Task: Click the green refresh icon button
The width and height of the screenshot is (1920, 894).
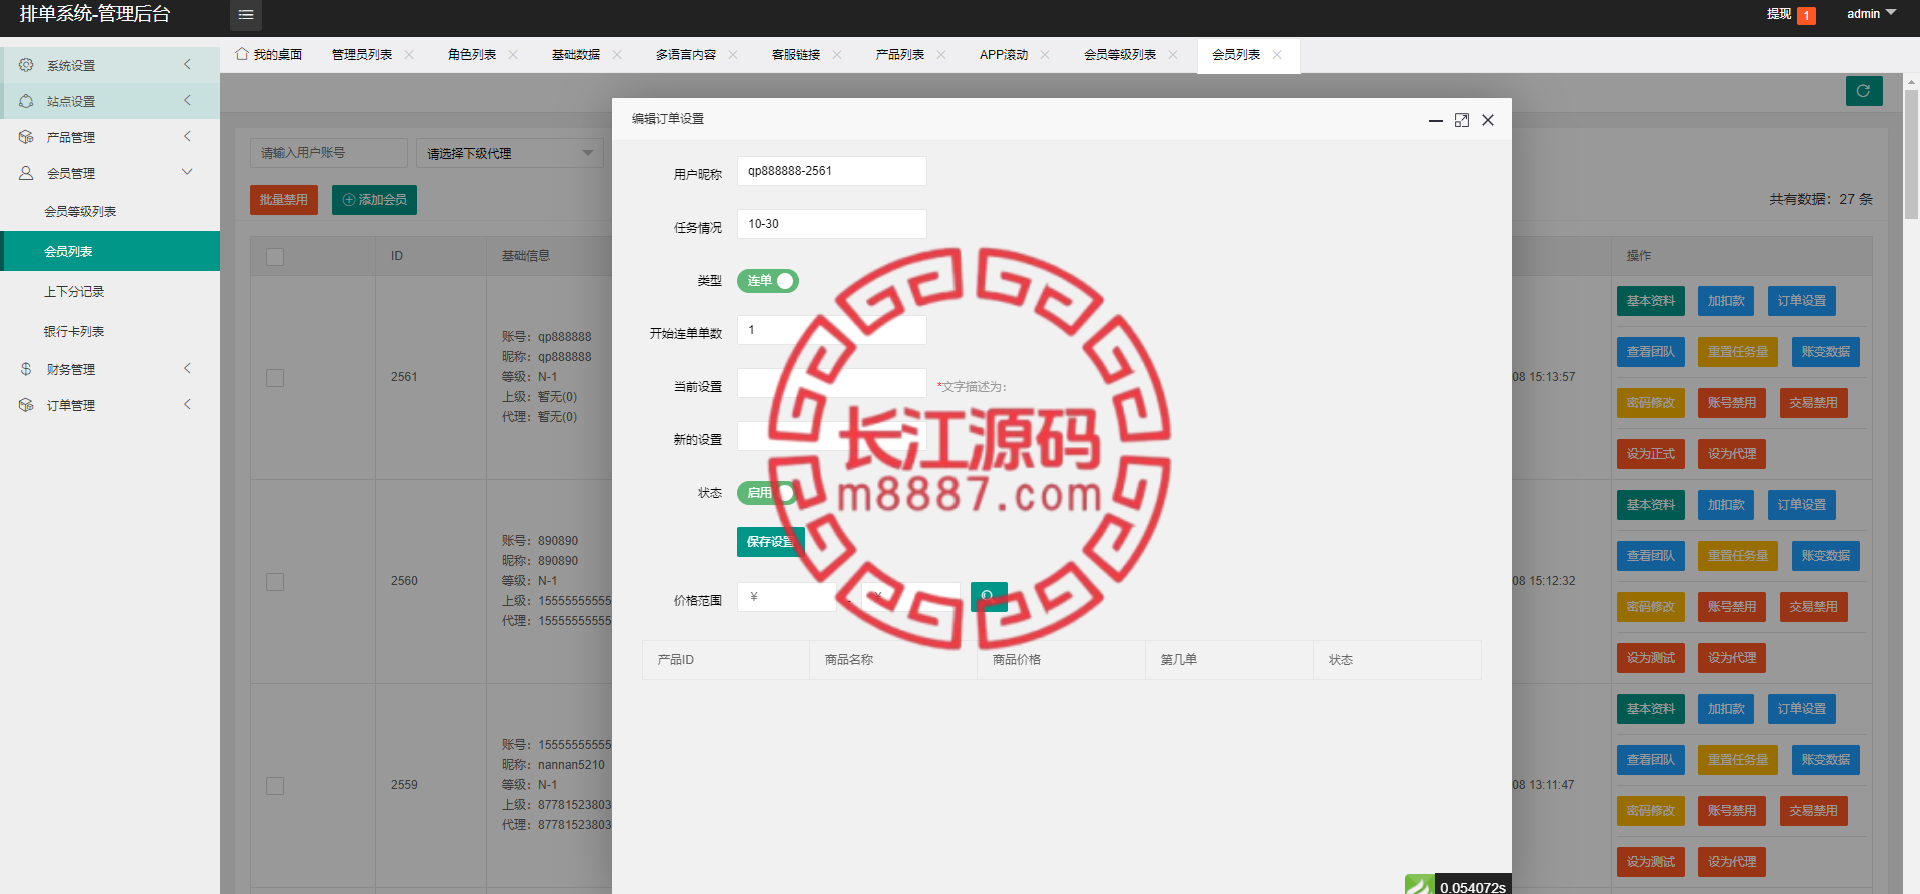Action: coord(1864,91)
